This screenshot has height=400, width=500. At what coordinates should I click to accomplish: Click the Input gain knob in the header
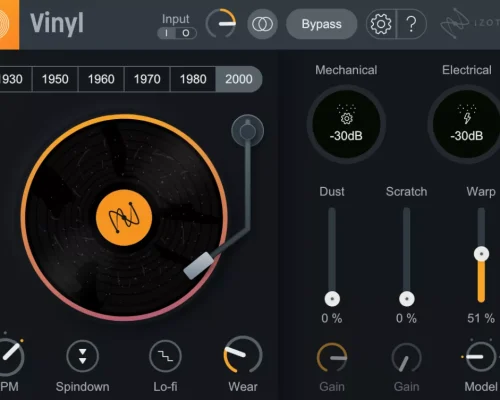(x=221, y=24)
